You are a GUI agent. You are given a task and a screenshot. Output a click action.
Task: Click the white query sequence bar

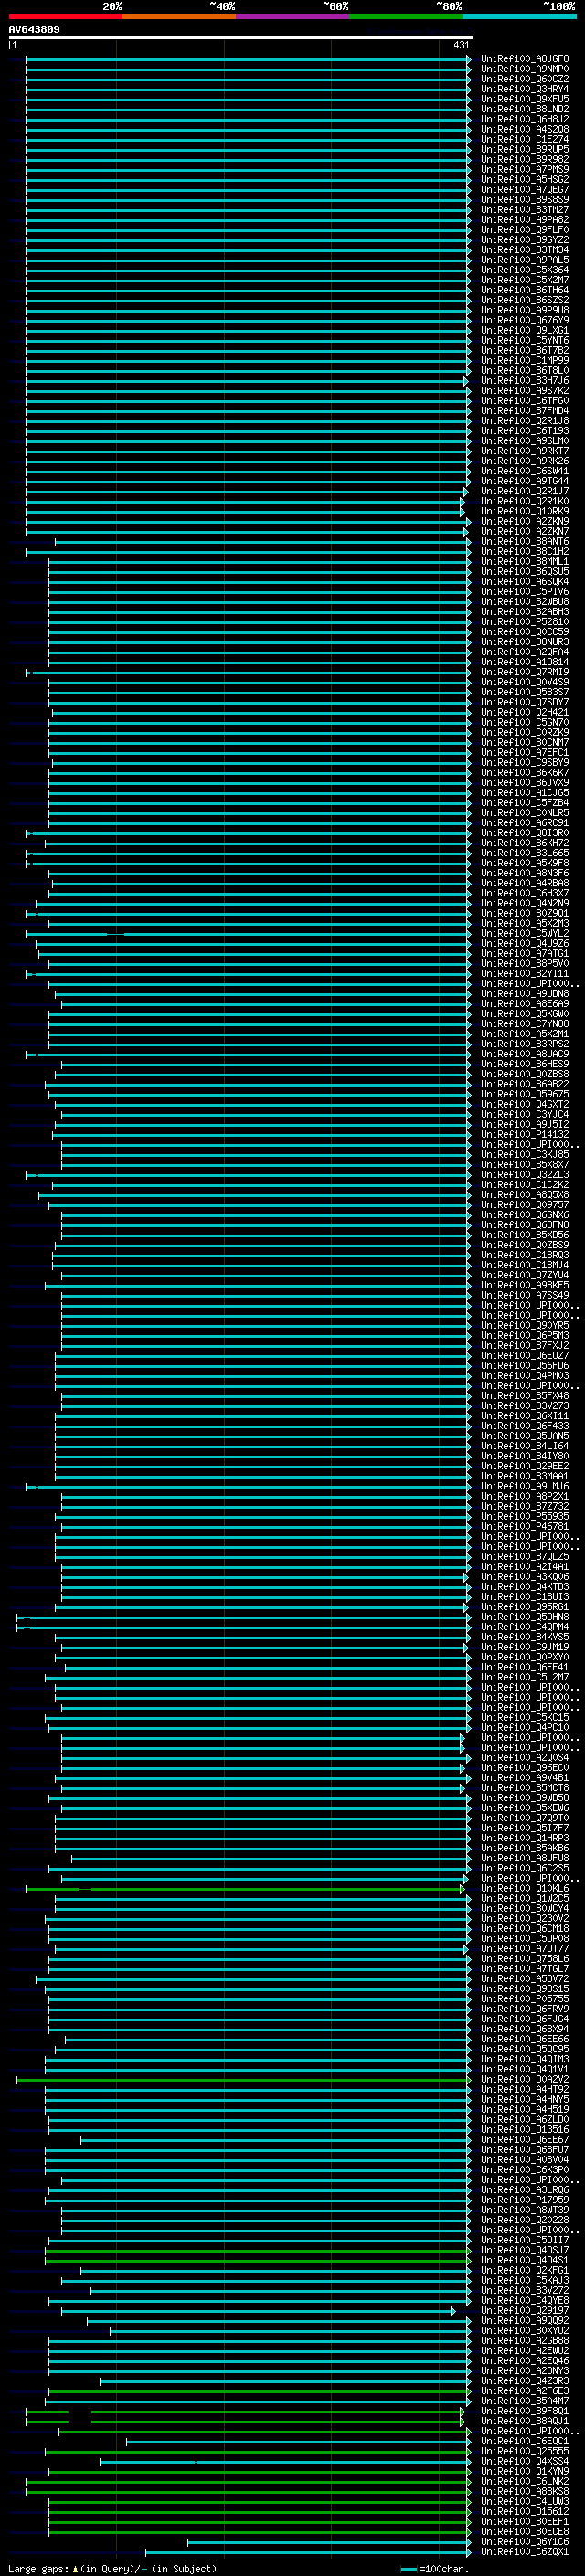point(241,37)
